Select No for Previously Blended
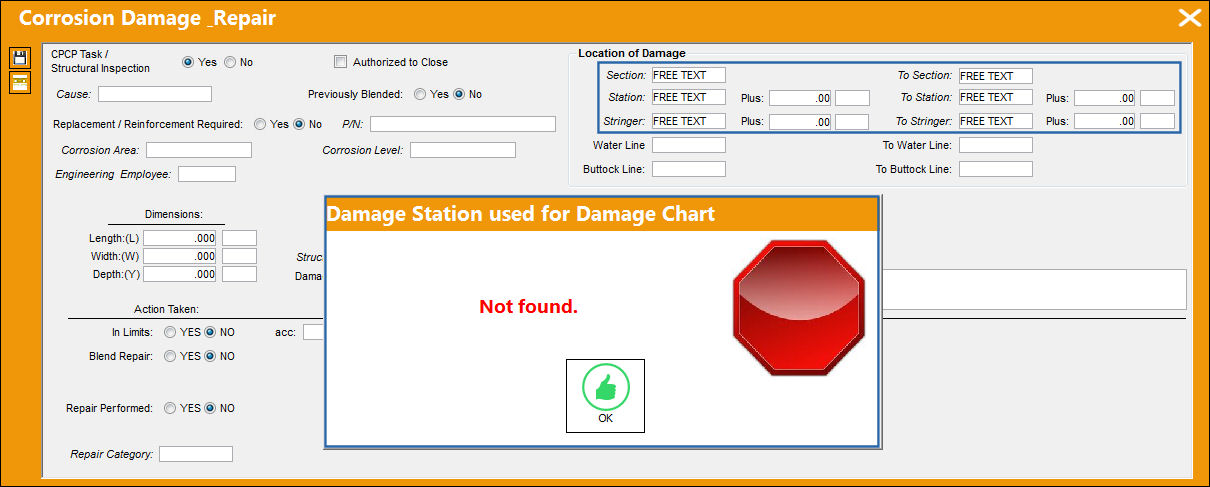The width and height of the screenshot is (1210, 487). pos(459,94)
